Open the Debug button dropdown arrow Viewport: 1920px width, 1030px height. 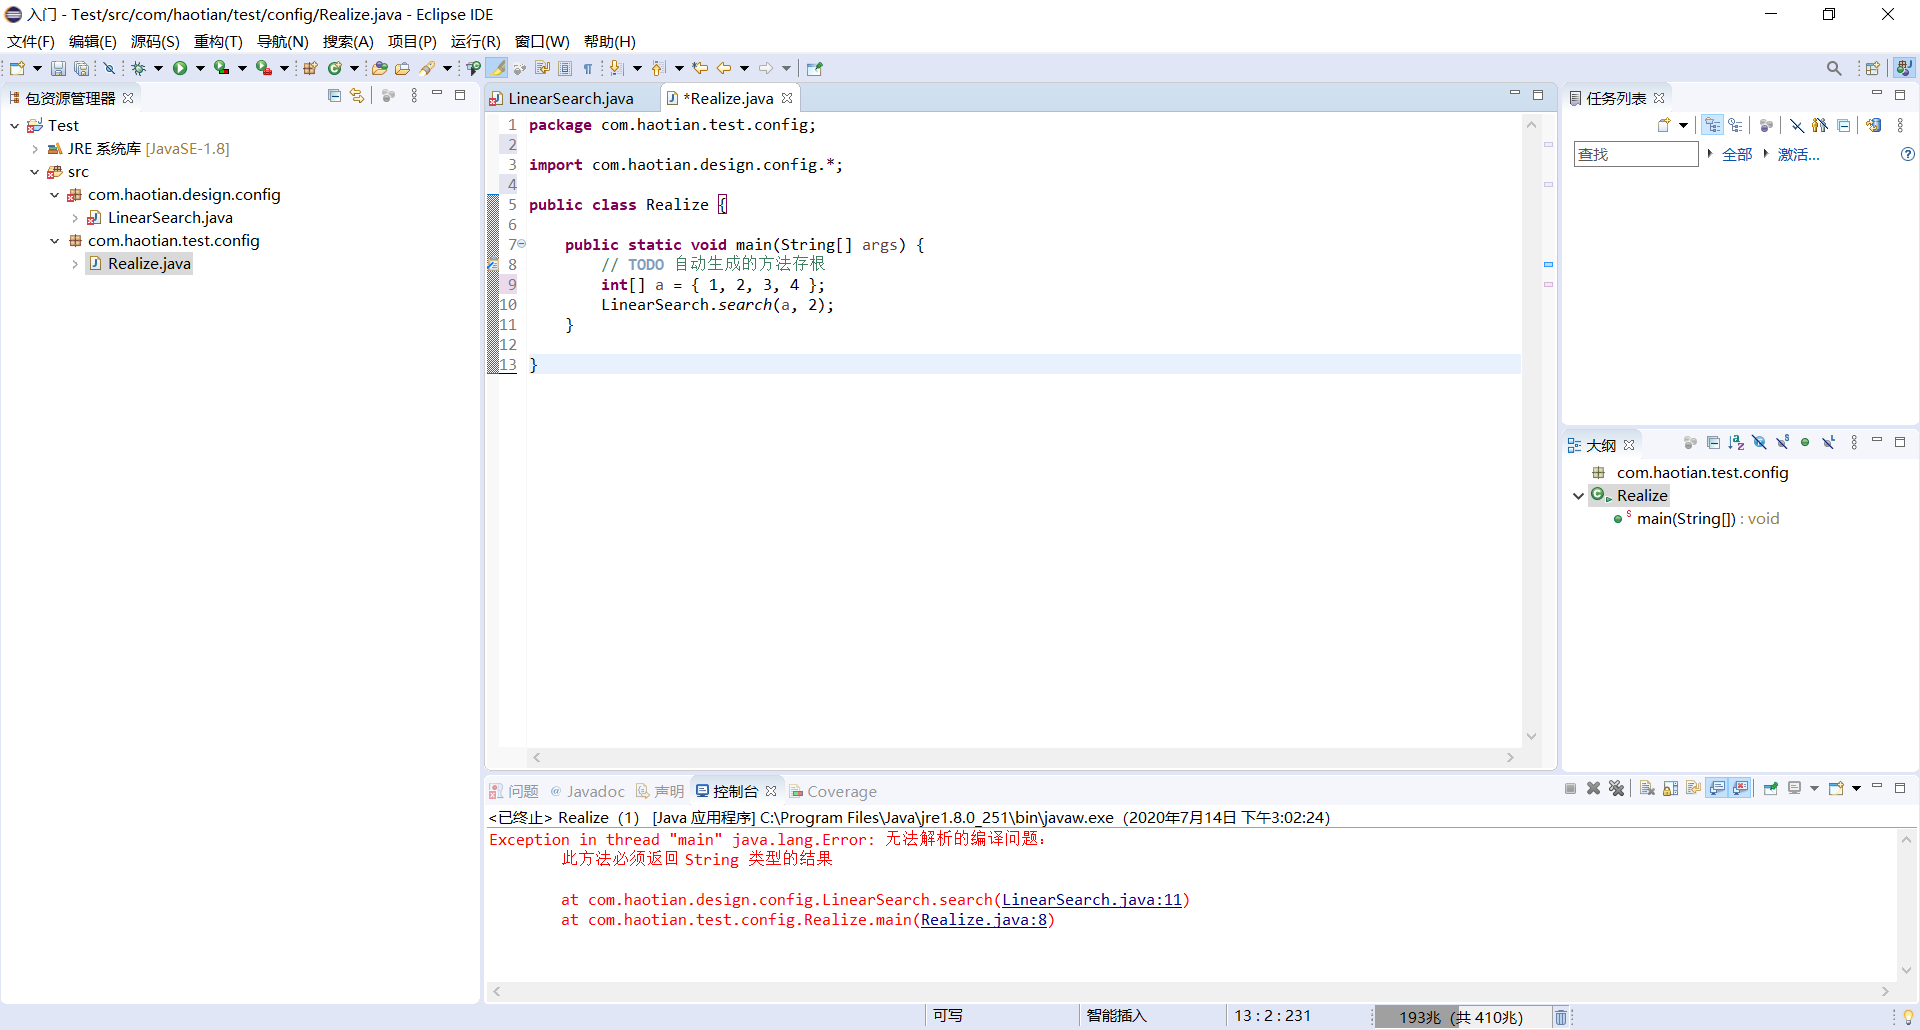(158, 68)
